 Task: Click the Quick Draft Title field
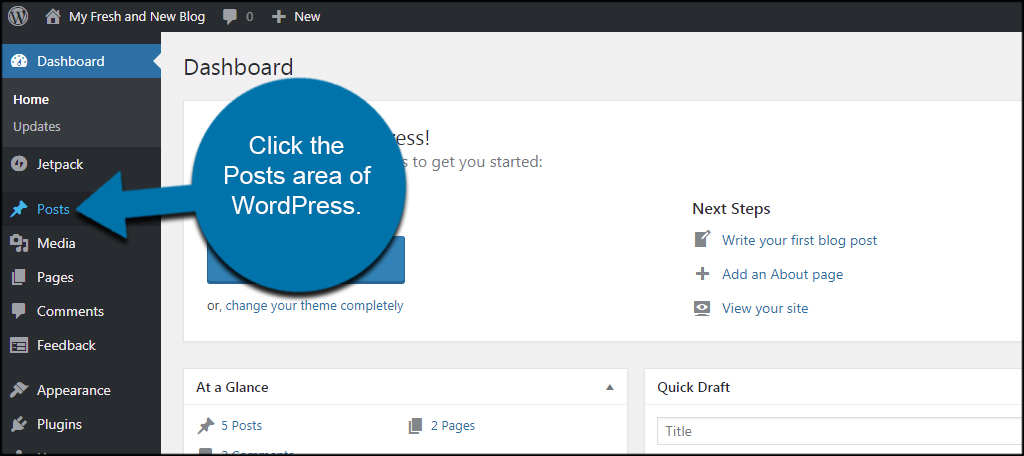[x=840, y=431]
